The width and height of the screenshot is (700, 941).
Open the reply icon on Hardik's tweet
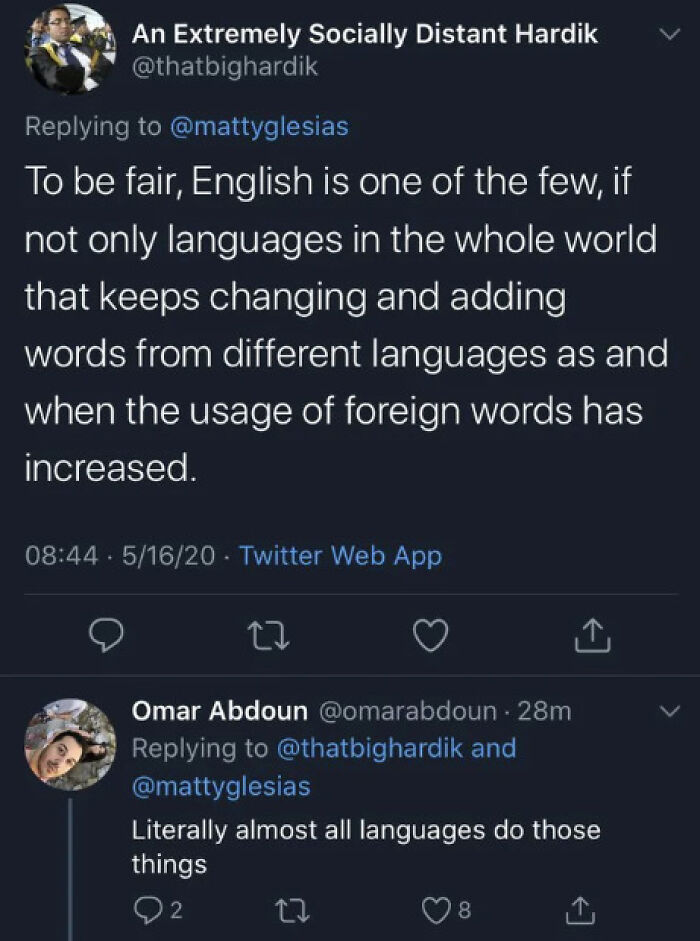(108, 634)
